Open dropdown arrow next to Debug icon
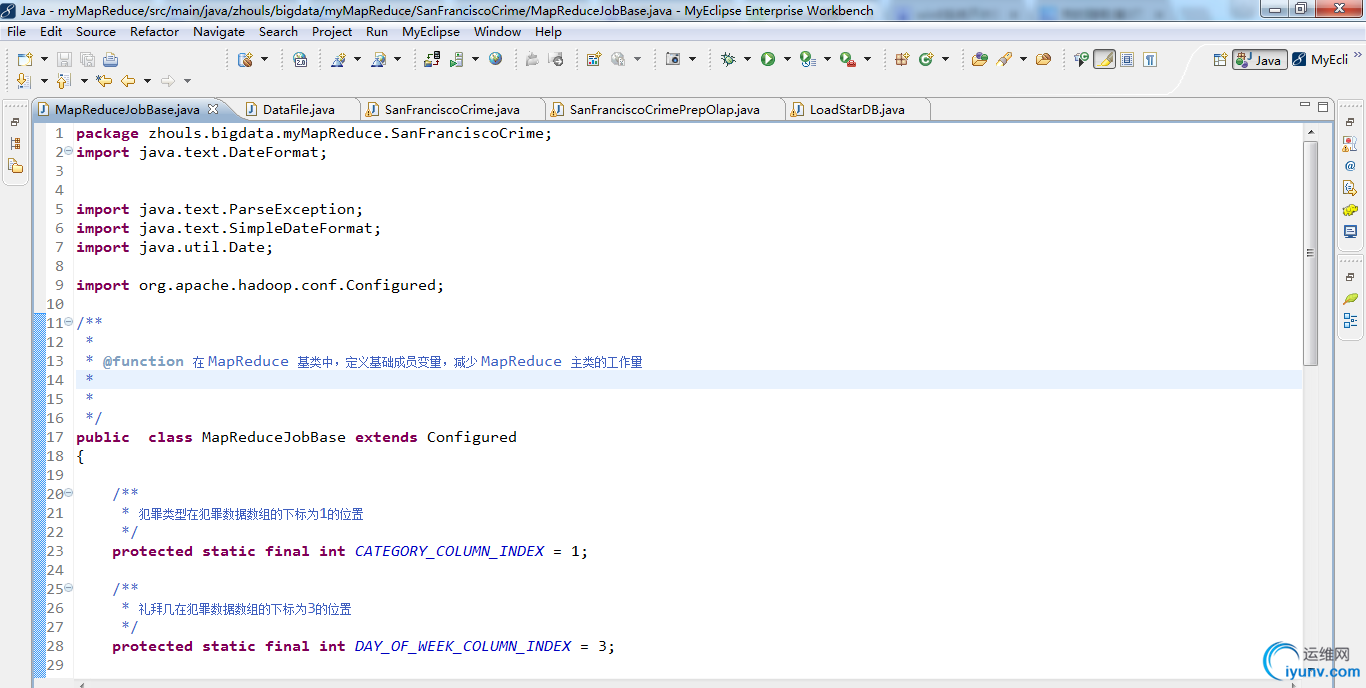 click(747, 60)
